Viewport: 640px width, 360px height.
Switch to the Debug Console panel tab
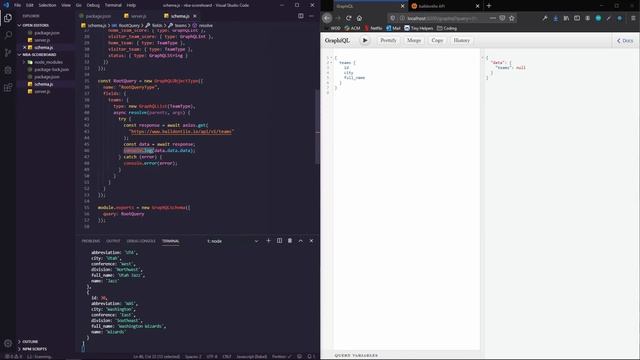pyautogui.click(x=141, y=241)
